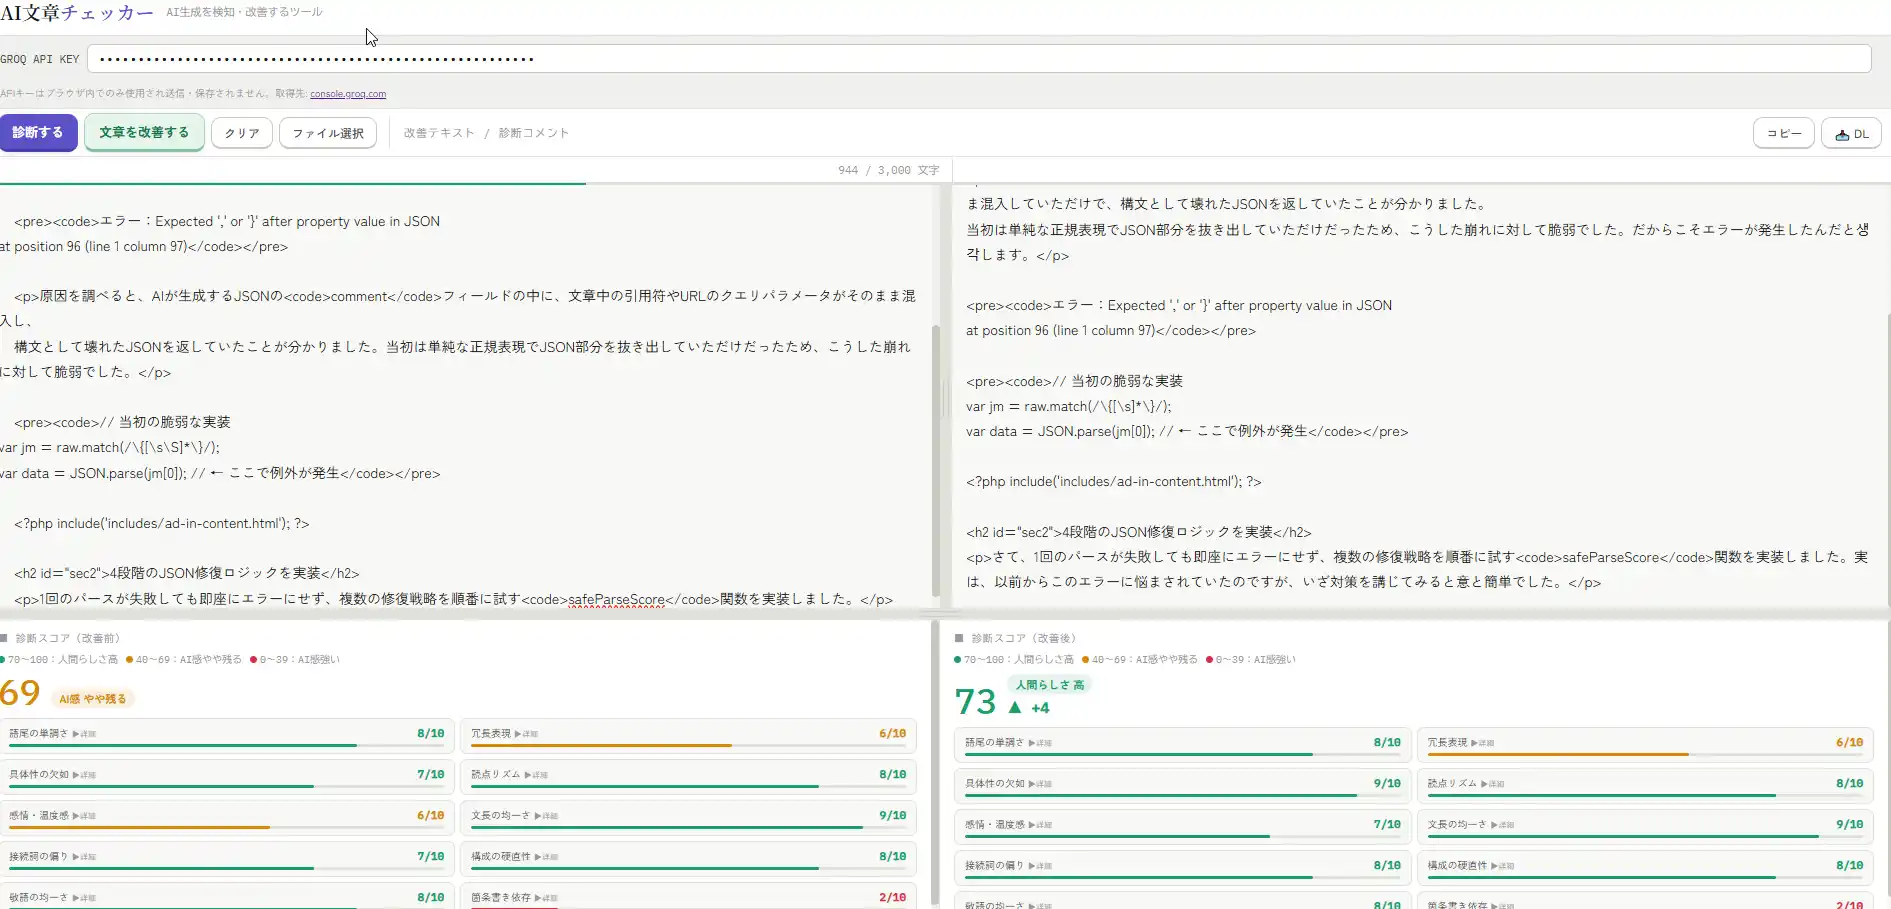Click the 2/10 score for 箇条書き依存 in 改善前
Image resolution: width=1891 pixels, height=909 pixels.
892,898
